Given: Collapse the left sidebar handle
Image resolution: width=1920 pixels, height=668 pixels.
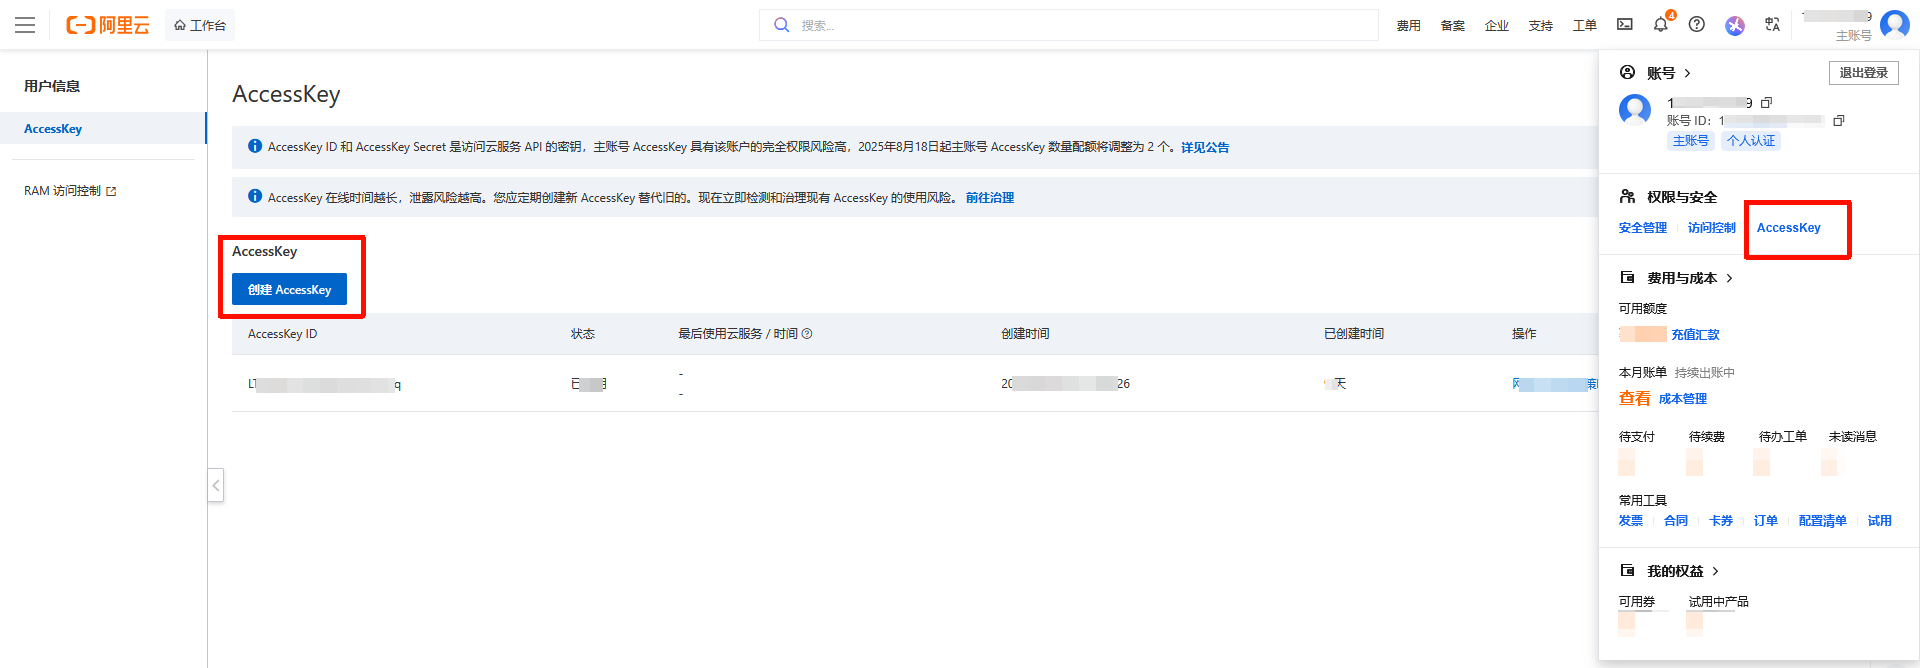Looking at the screenshot, I should coord(215,486).
